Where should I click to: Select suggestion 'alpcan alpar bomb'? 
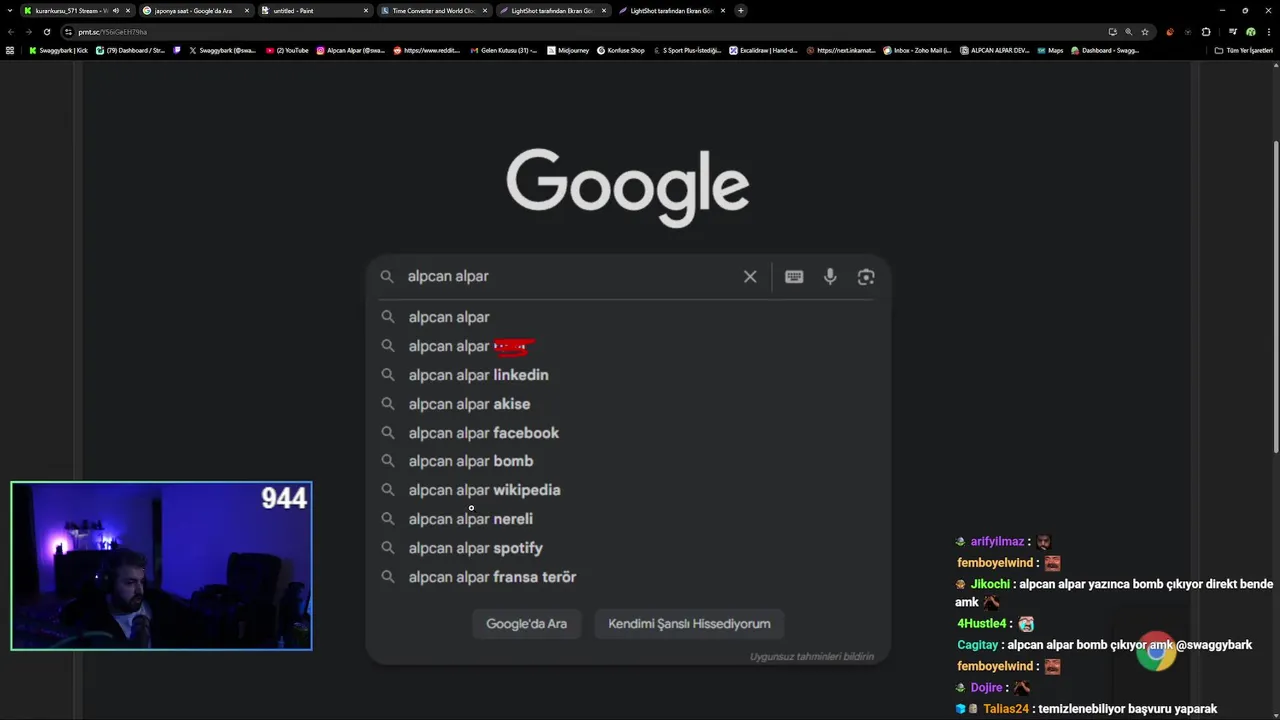pyautogui.click(x=628, y=461)
